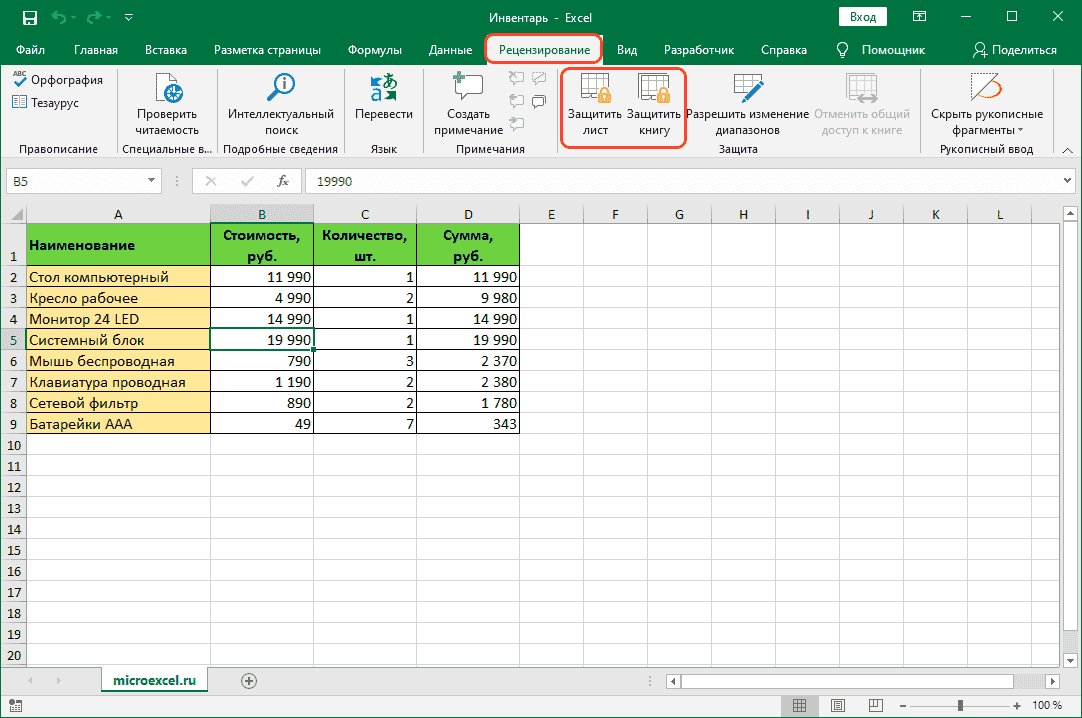Image resolution: width=1082 pixels, height=718 pixels.
Task: Add a new sheet with plus button
Action: 249,680
